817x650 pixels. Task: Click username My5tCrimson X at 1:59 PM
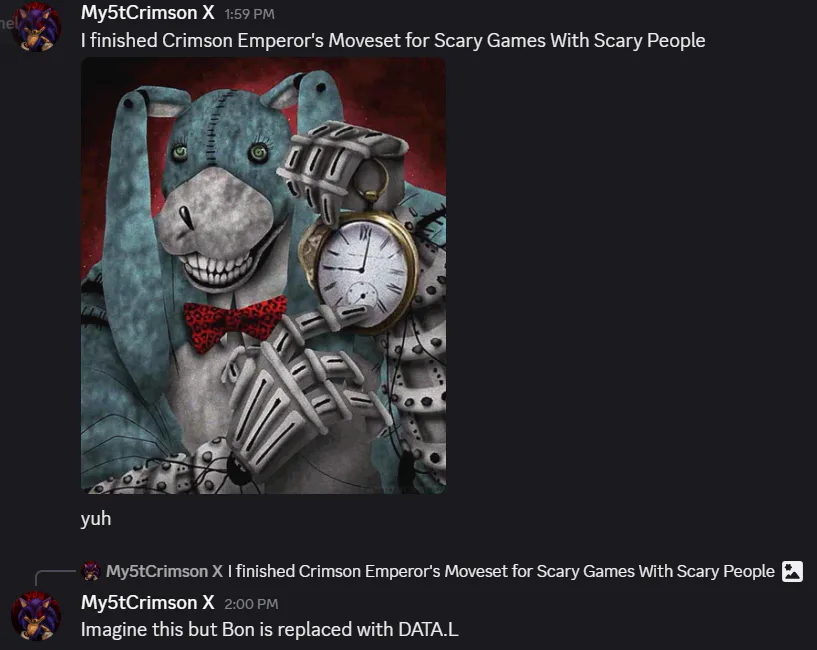147,13
